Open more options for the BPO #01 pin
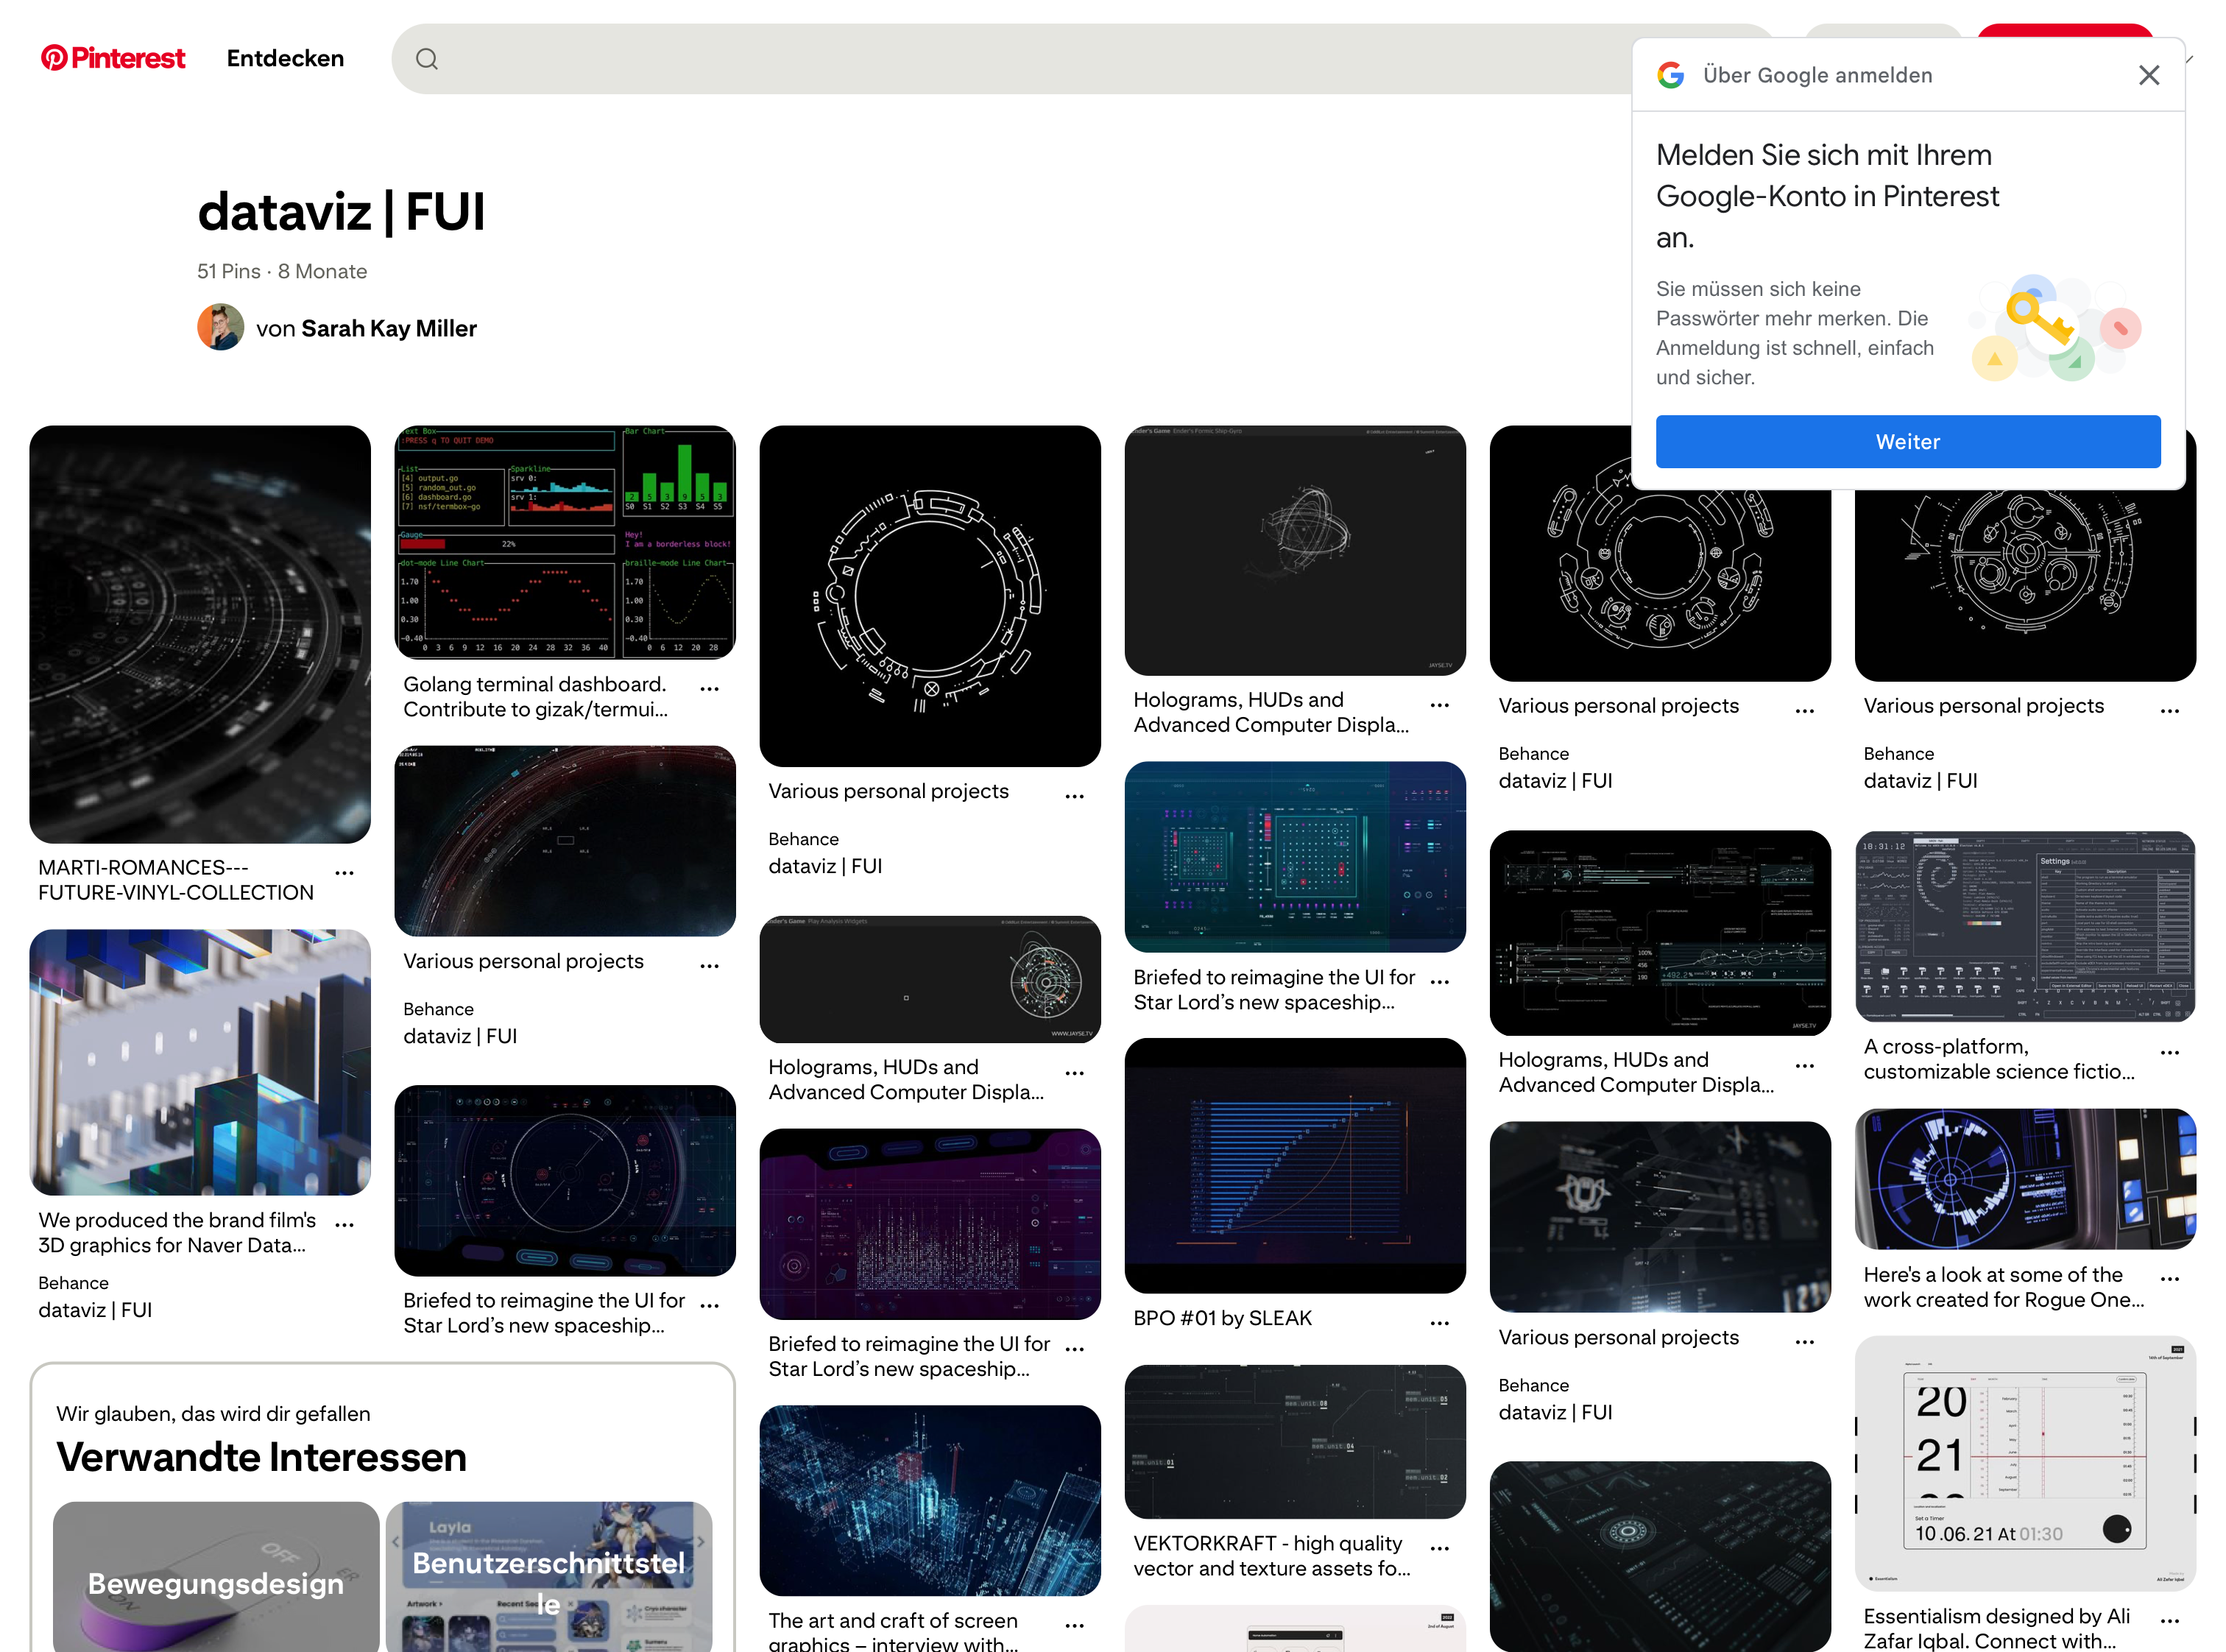 click(x=1439, y=1323)
